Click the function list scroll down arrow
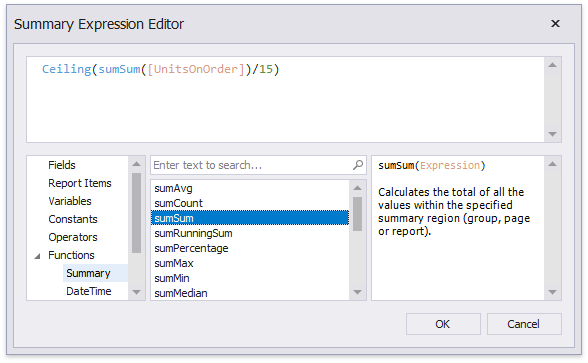Image resolution: width=588 pixels, height=363 pixels. click(357, 292)
